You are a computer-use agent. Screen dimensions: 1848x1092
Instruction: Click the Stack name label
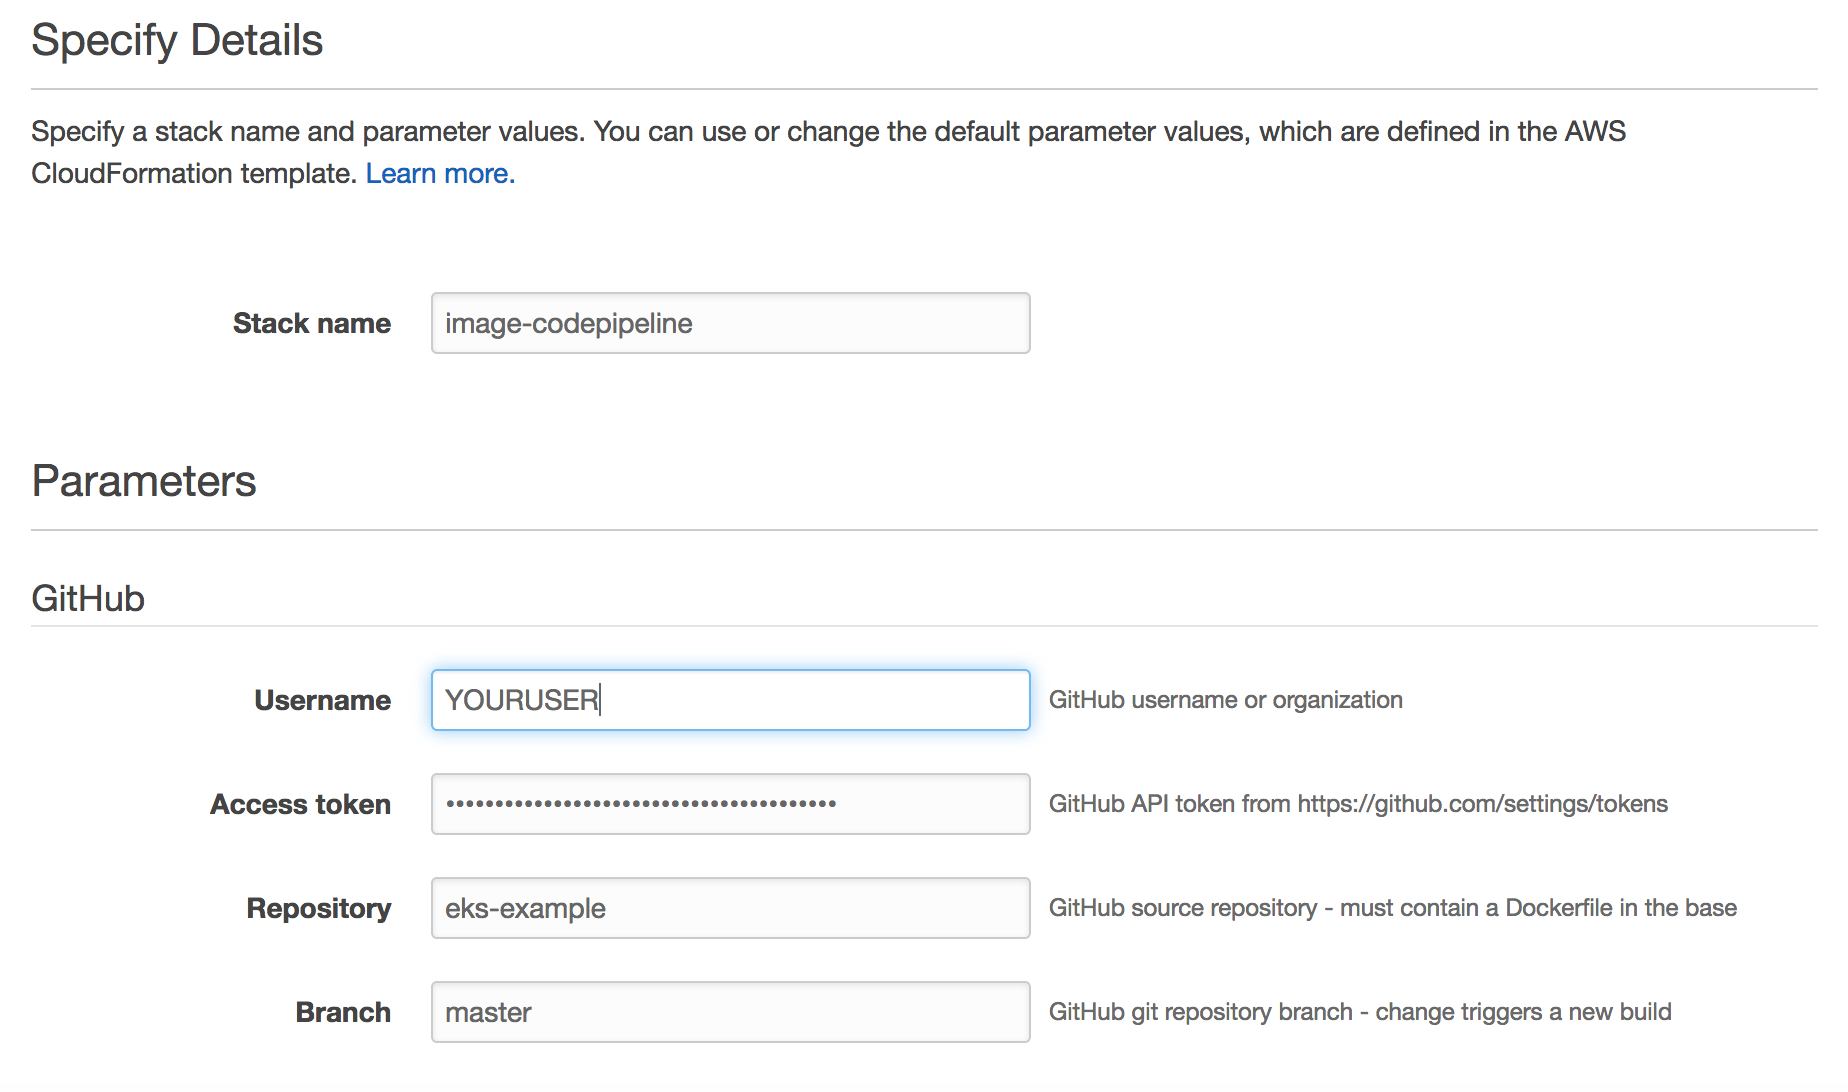coord(311,322)
